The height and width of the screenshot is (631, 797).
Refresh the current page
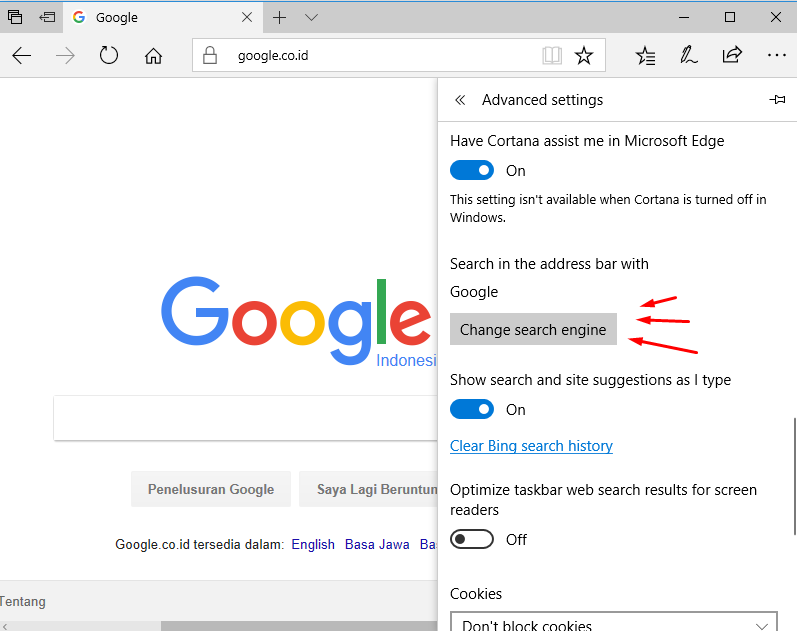pos(108,55)
